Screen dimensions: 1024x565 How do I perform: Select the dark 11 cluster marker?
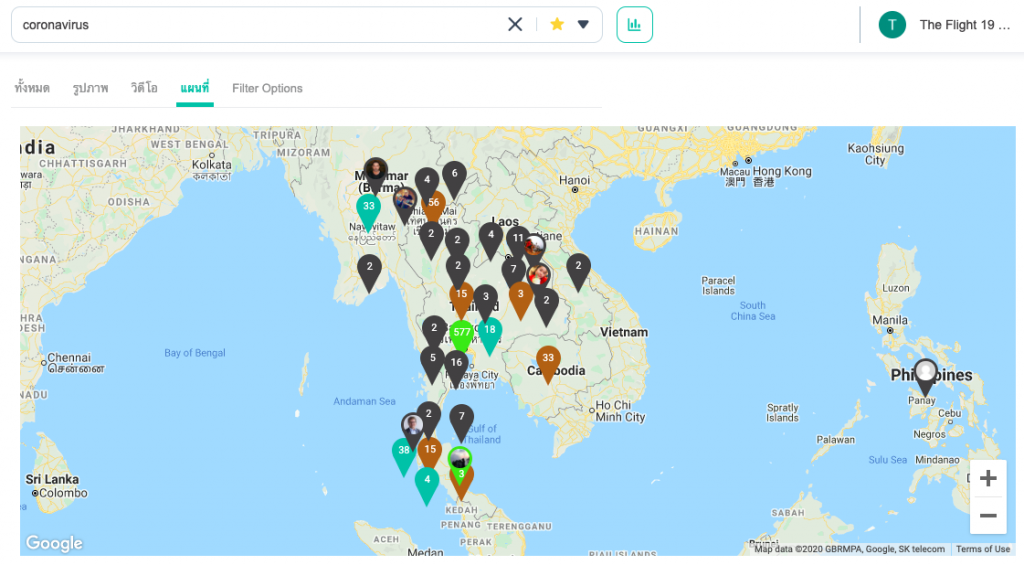pyautogui.click(x=518, y=242)
